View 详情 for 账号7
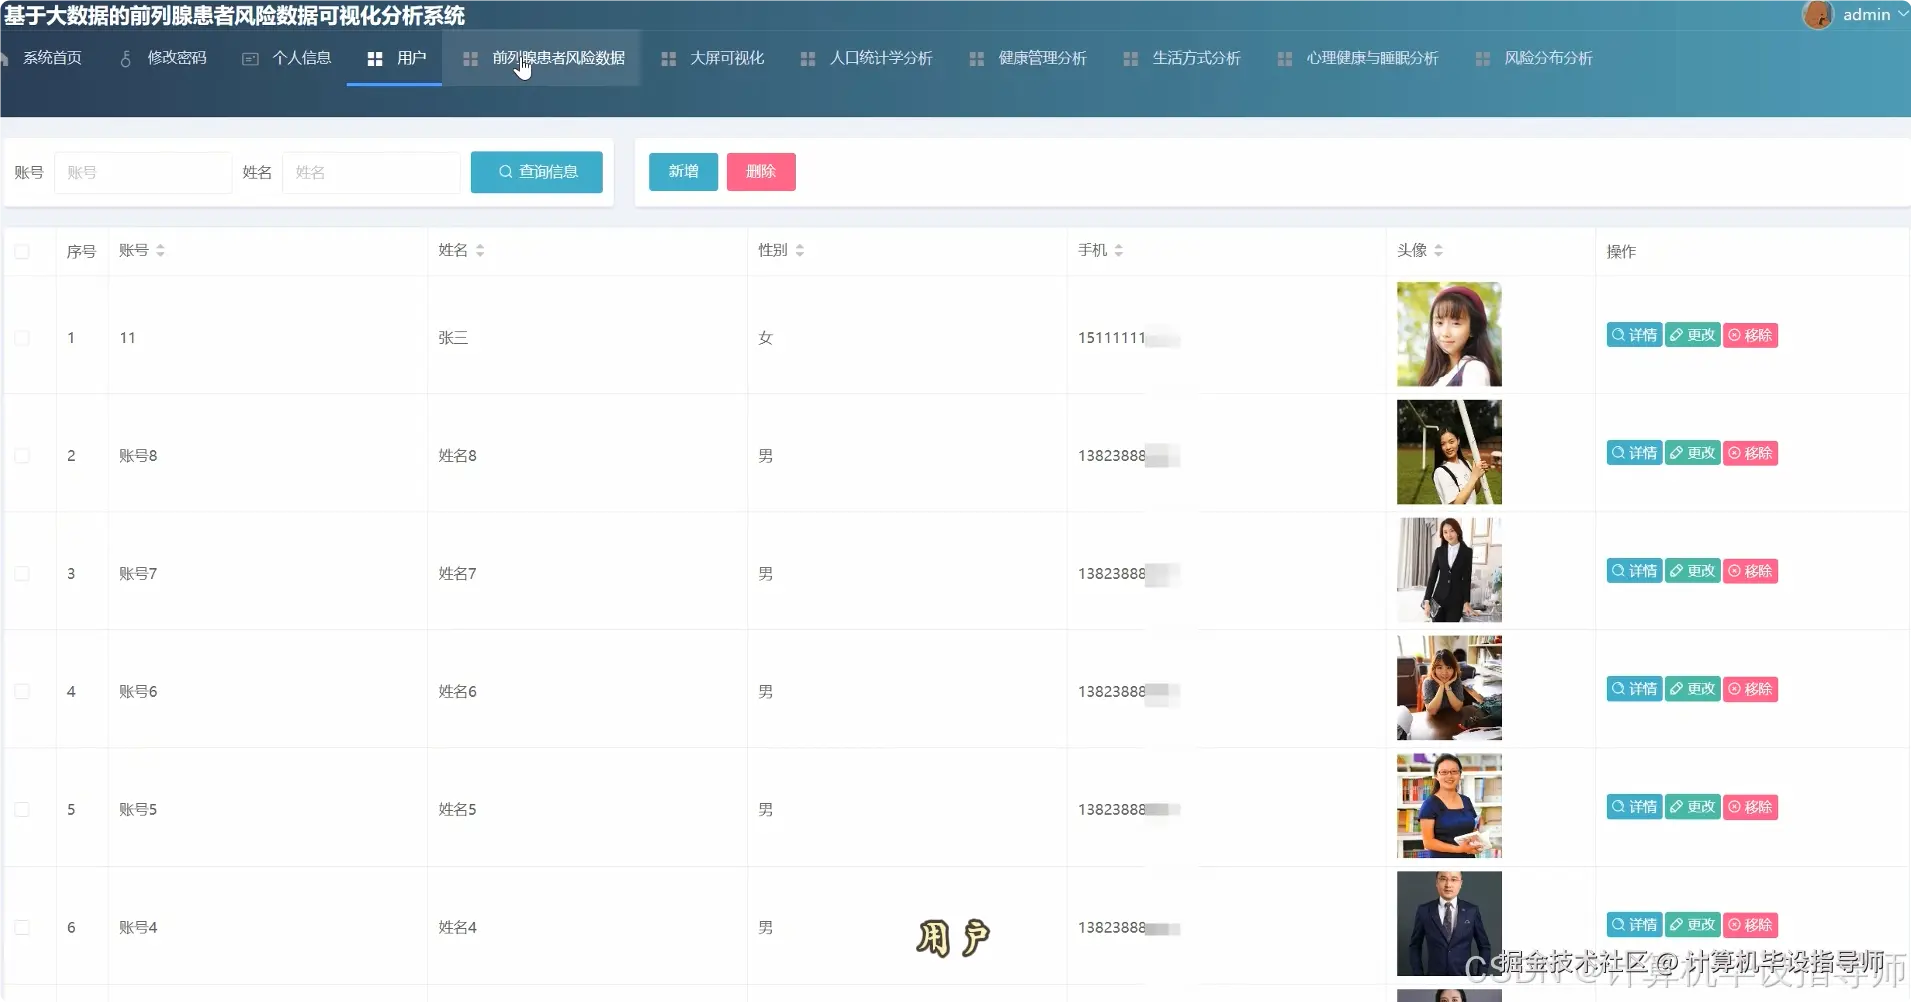This screenshot has height=1002, width=1911. pyautogui.click(x=1634, y=571)
